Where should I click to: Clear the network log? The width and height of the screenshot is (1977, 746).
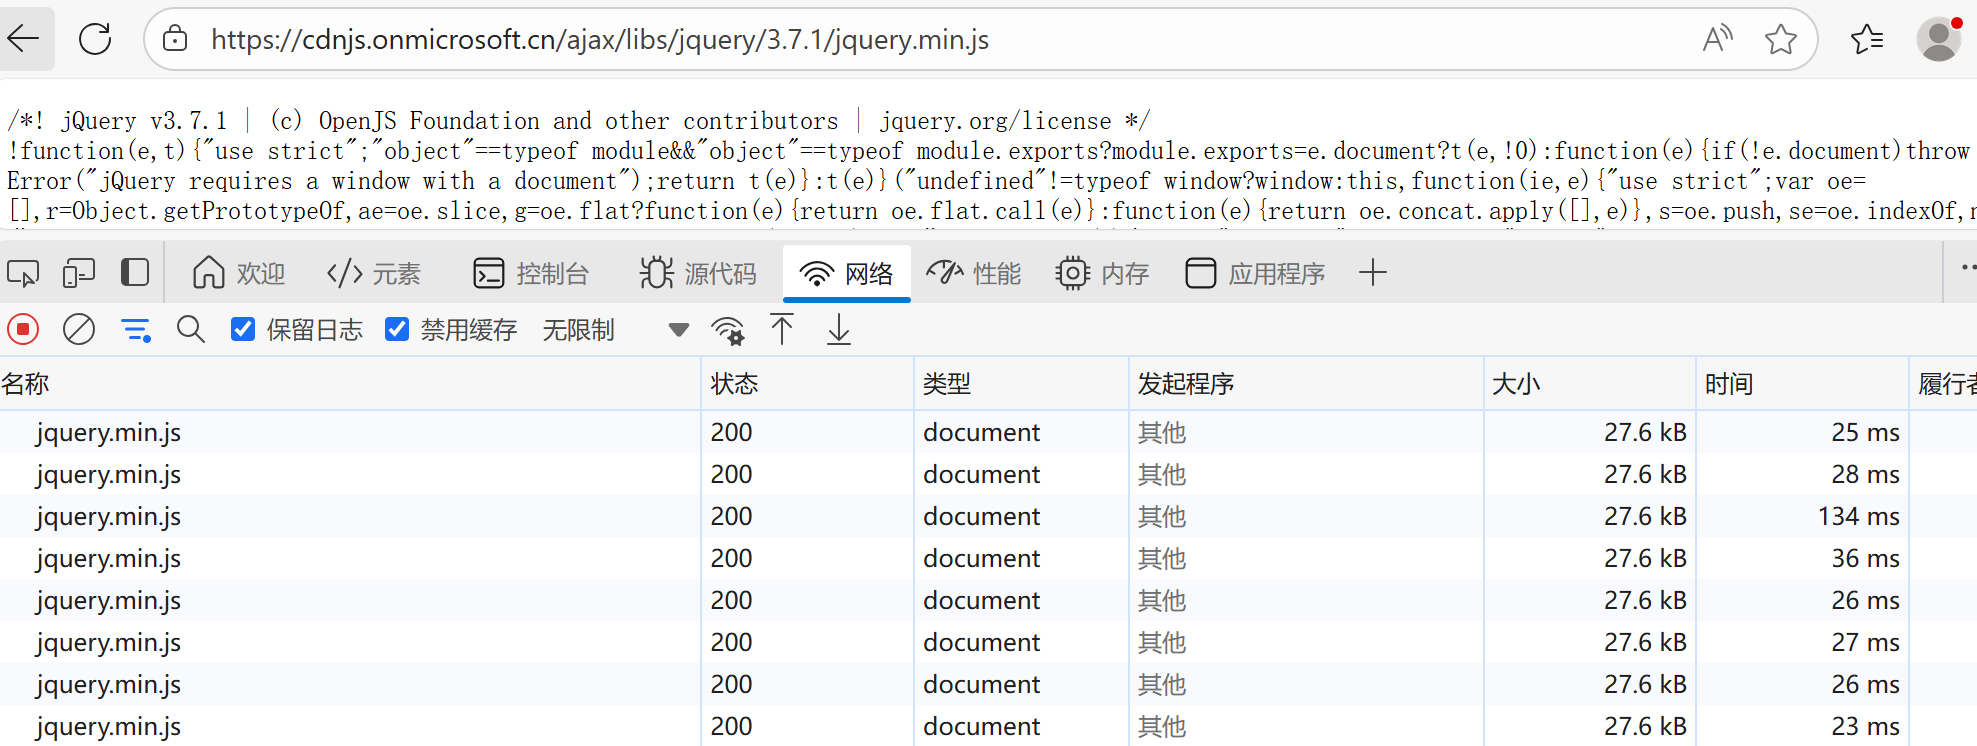coord(79,329)
